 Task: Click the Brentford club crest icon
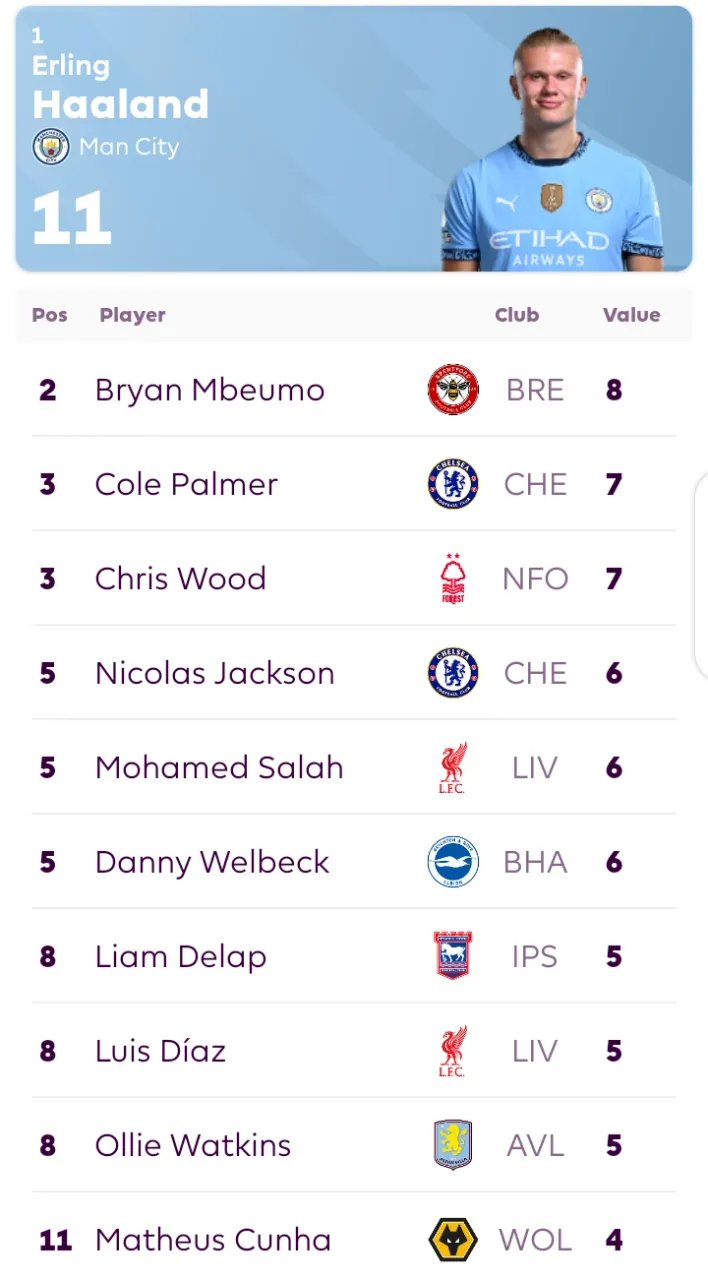[453, 390]
